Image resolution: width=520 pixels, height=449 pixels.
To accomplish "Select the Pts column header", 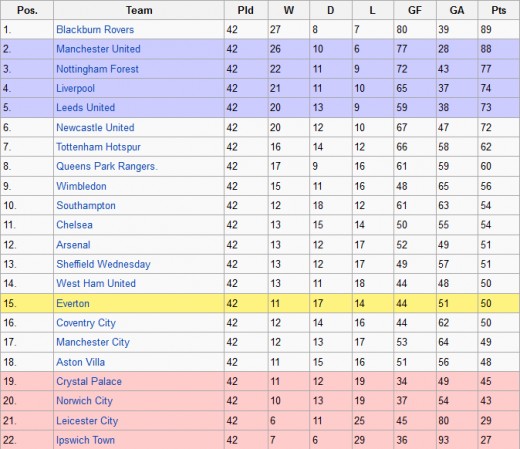I will pos(499,10).
